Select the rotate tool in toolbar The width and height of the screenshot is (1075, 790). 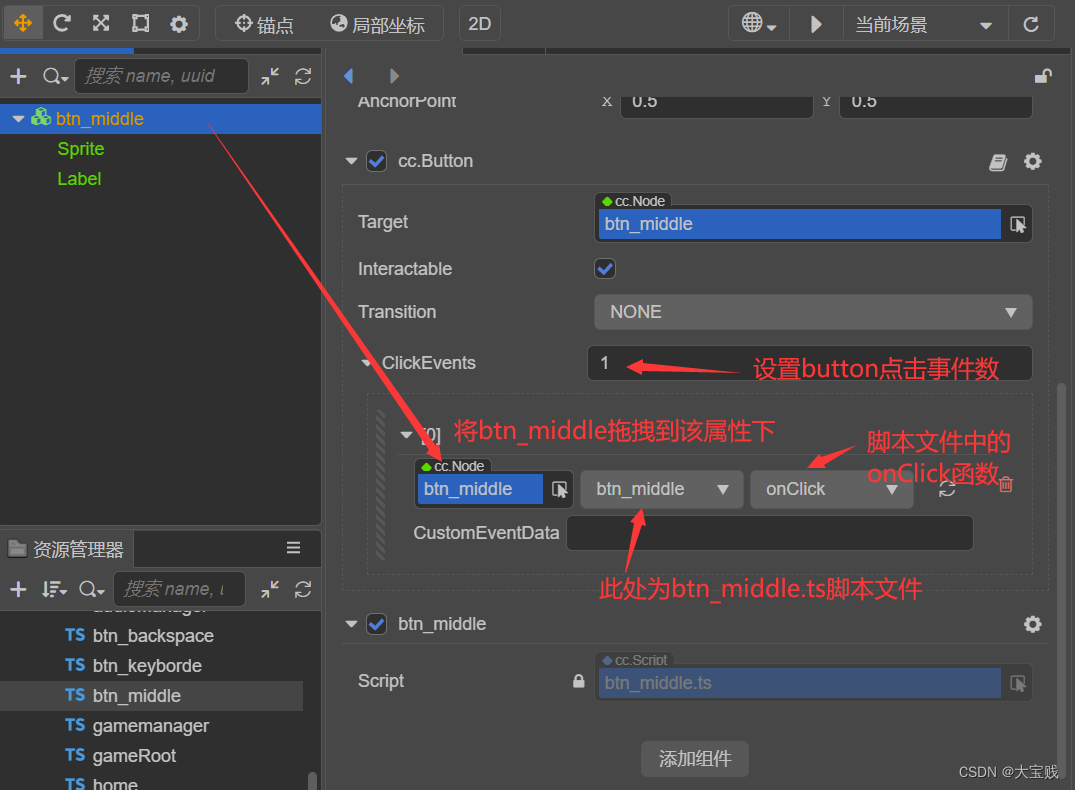(x=62, y=23)
